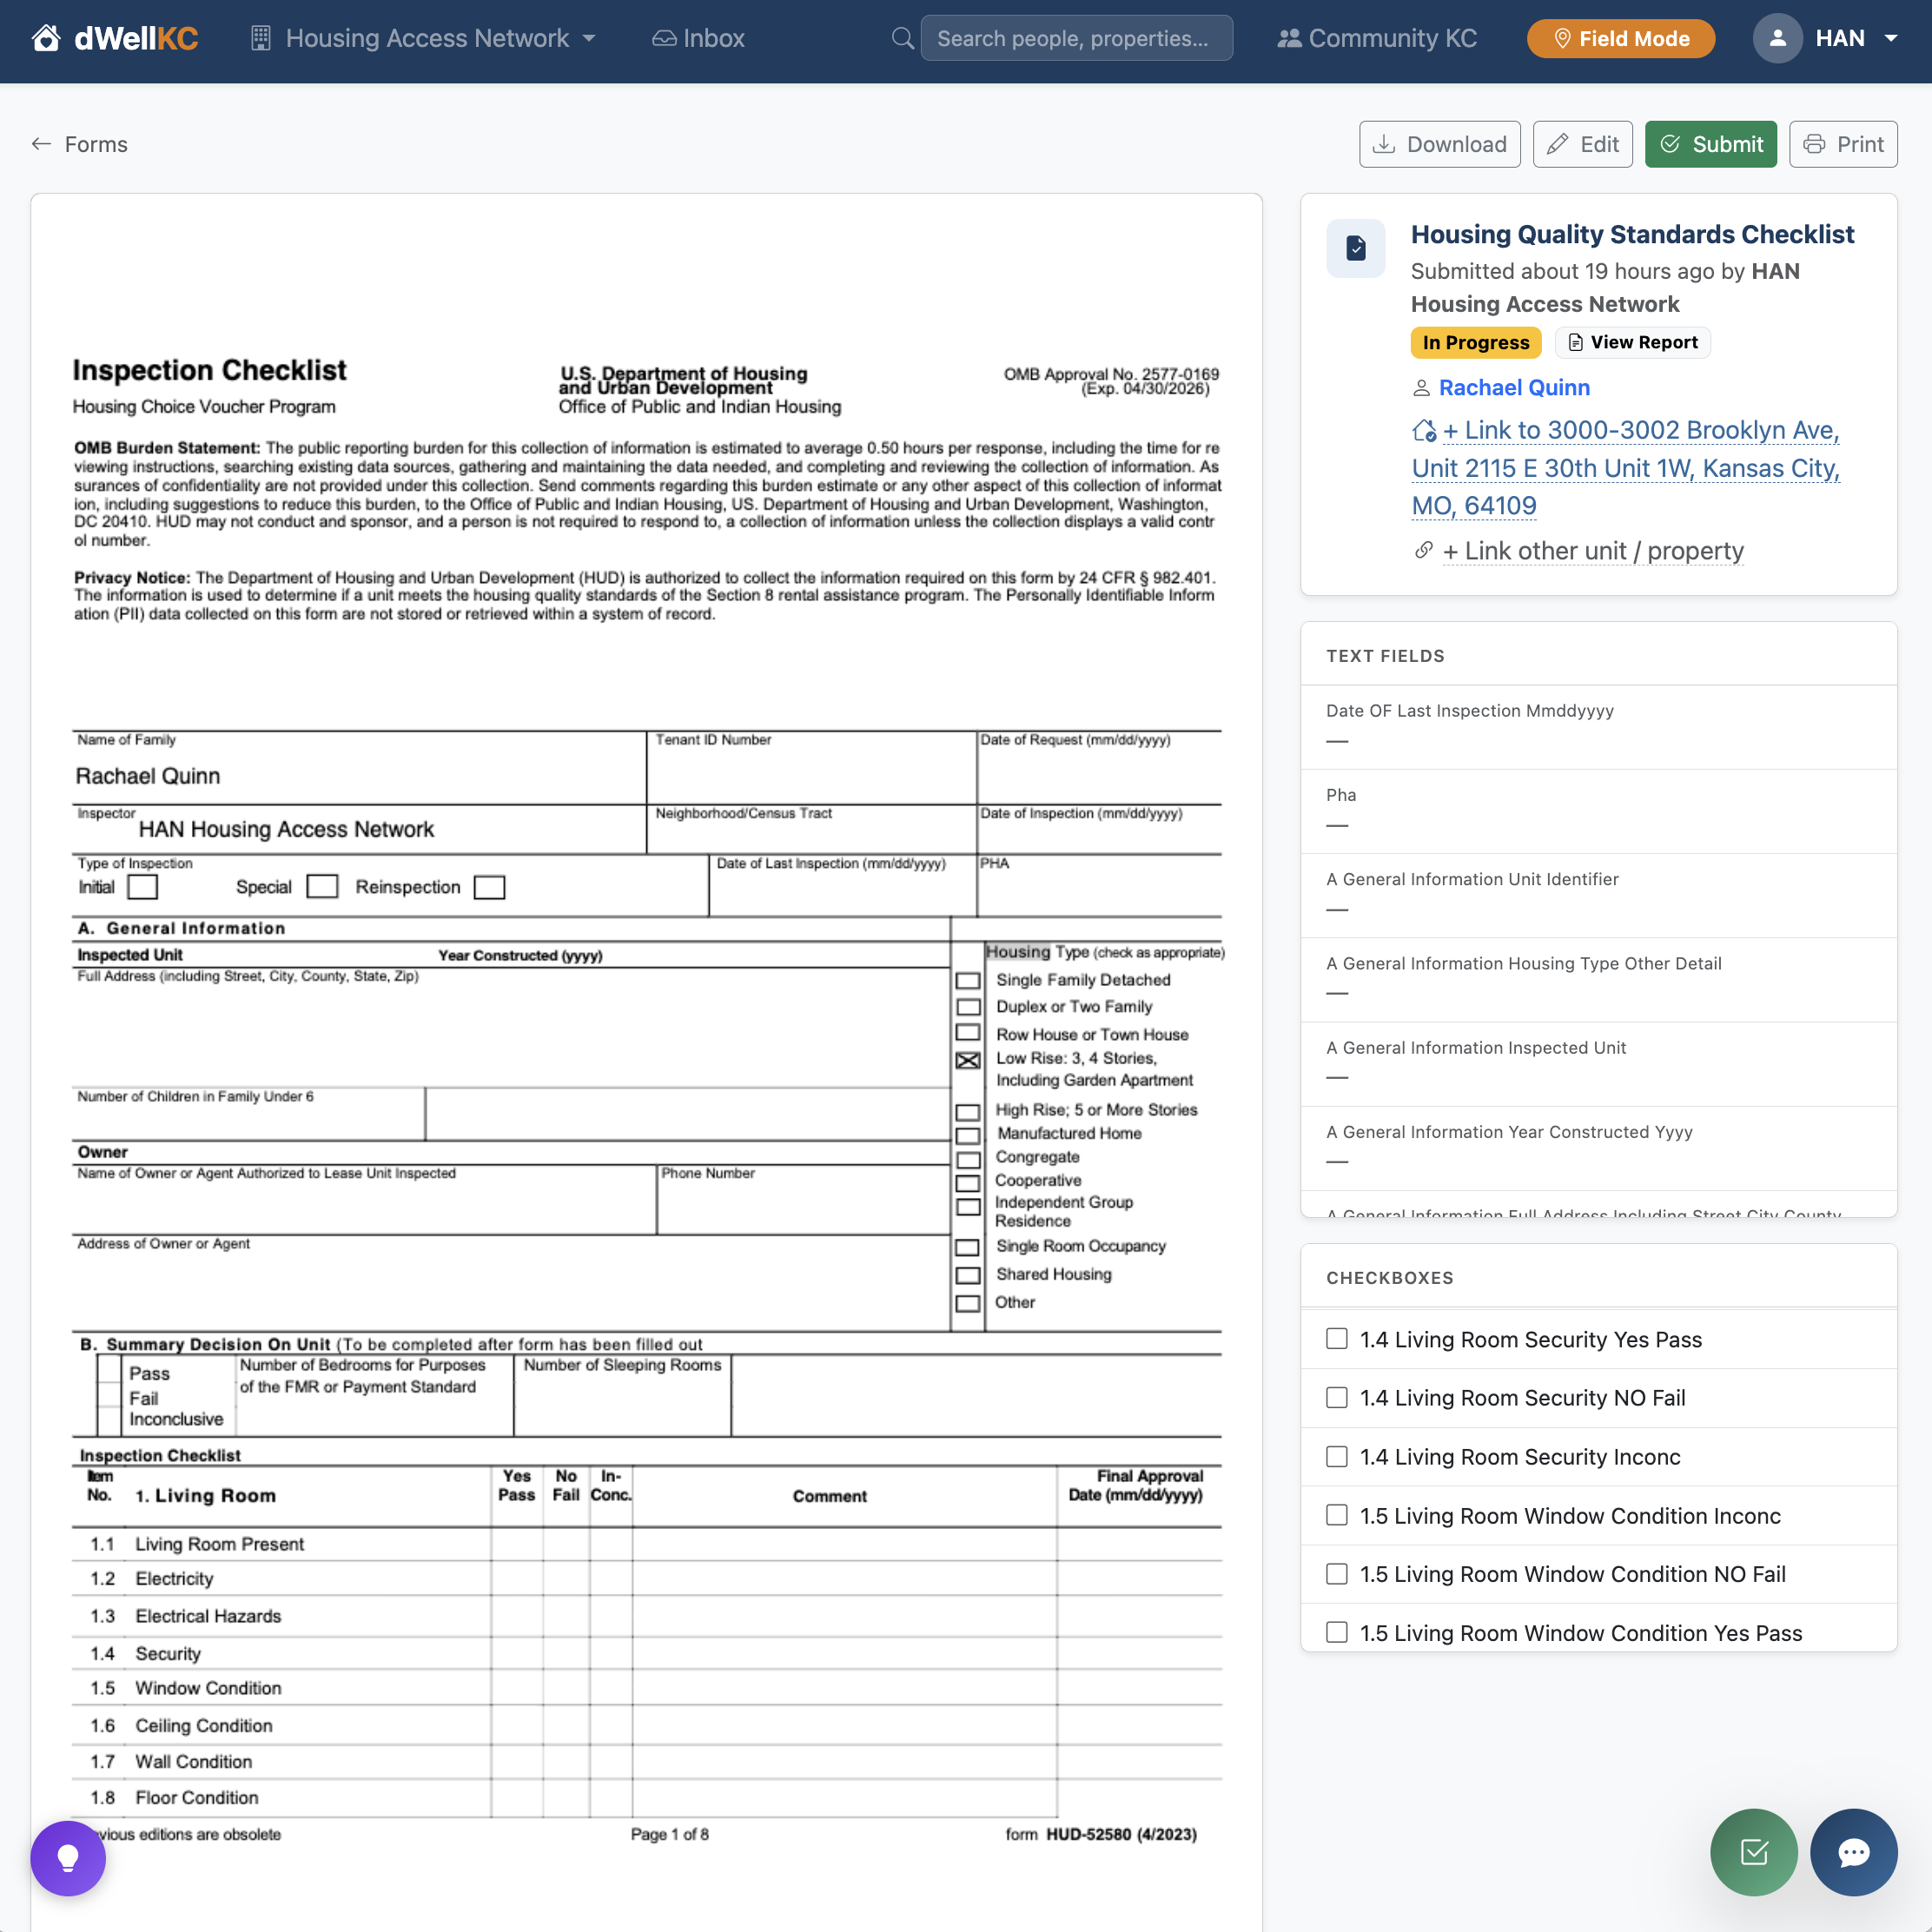Click the pencil icon on Edit
Viewport: 1932px width, 1932px height.
coord(1557,144)
